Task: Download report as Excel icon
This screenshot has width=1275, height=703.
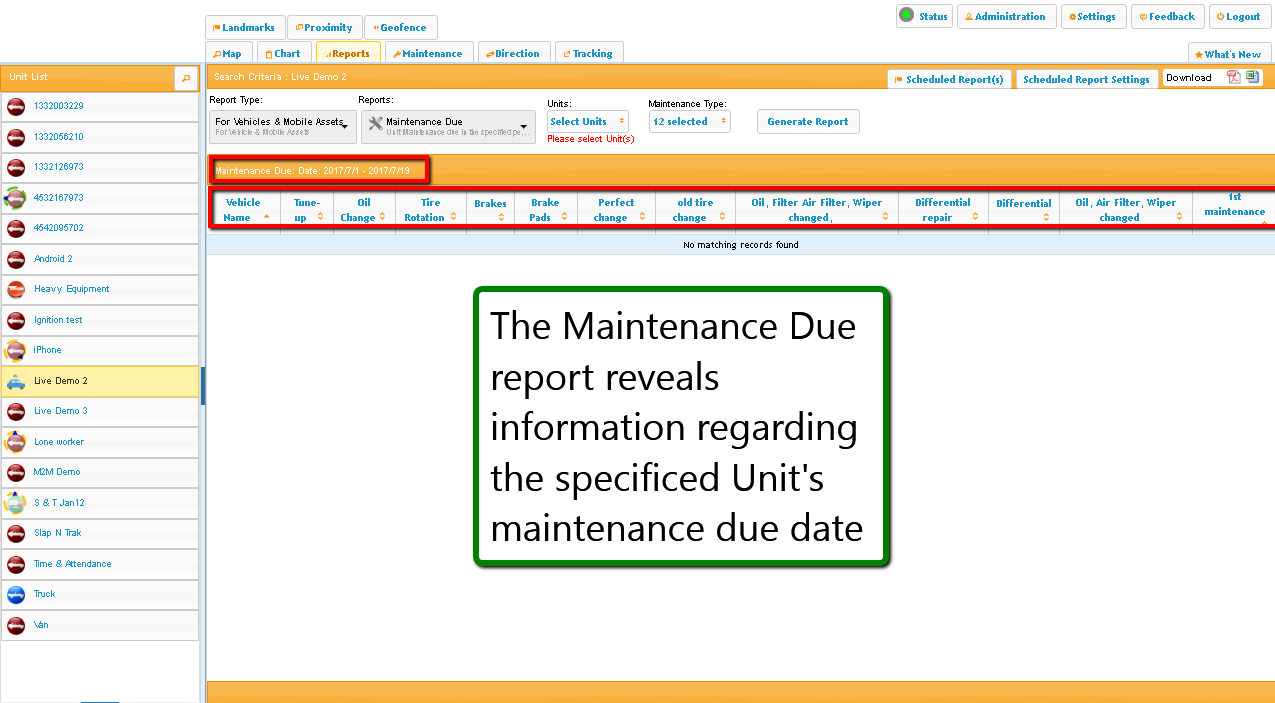Action: coord(1251,78)
